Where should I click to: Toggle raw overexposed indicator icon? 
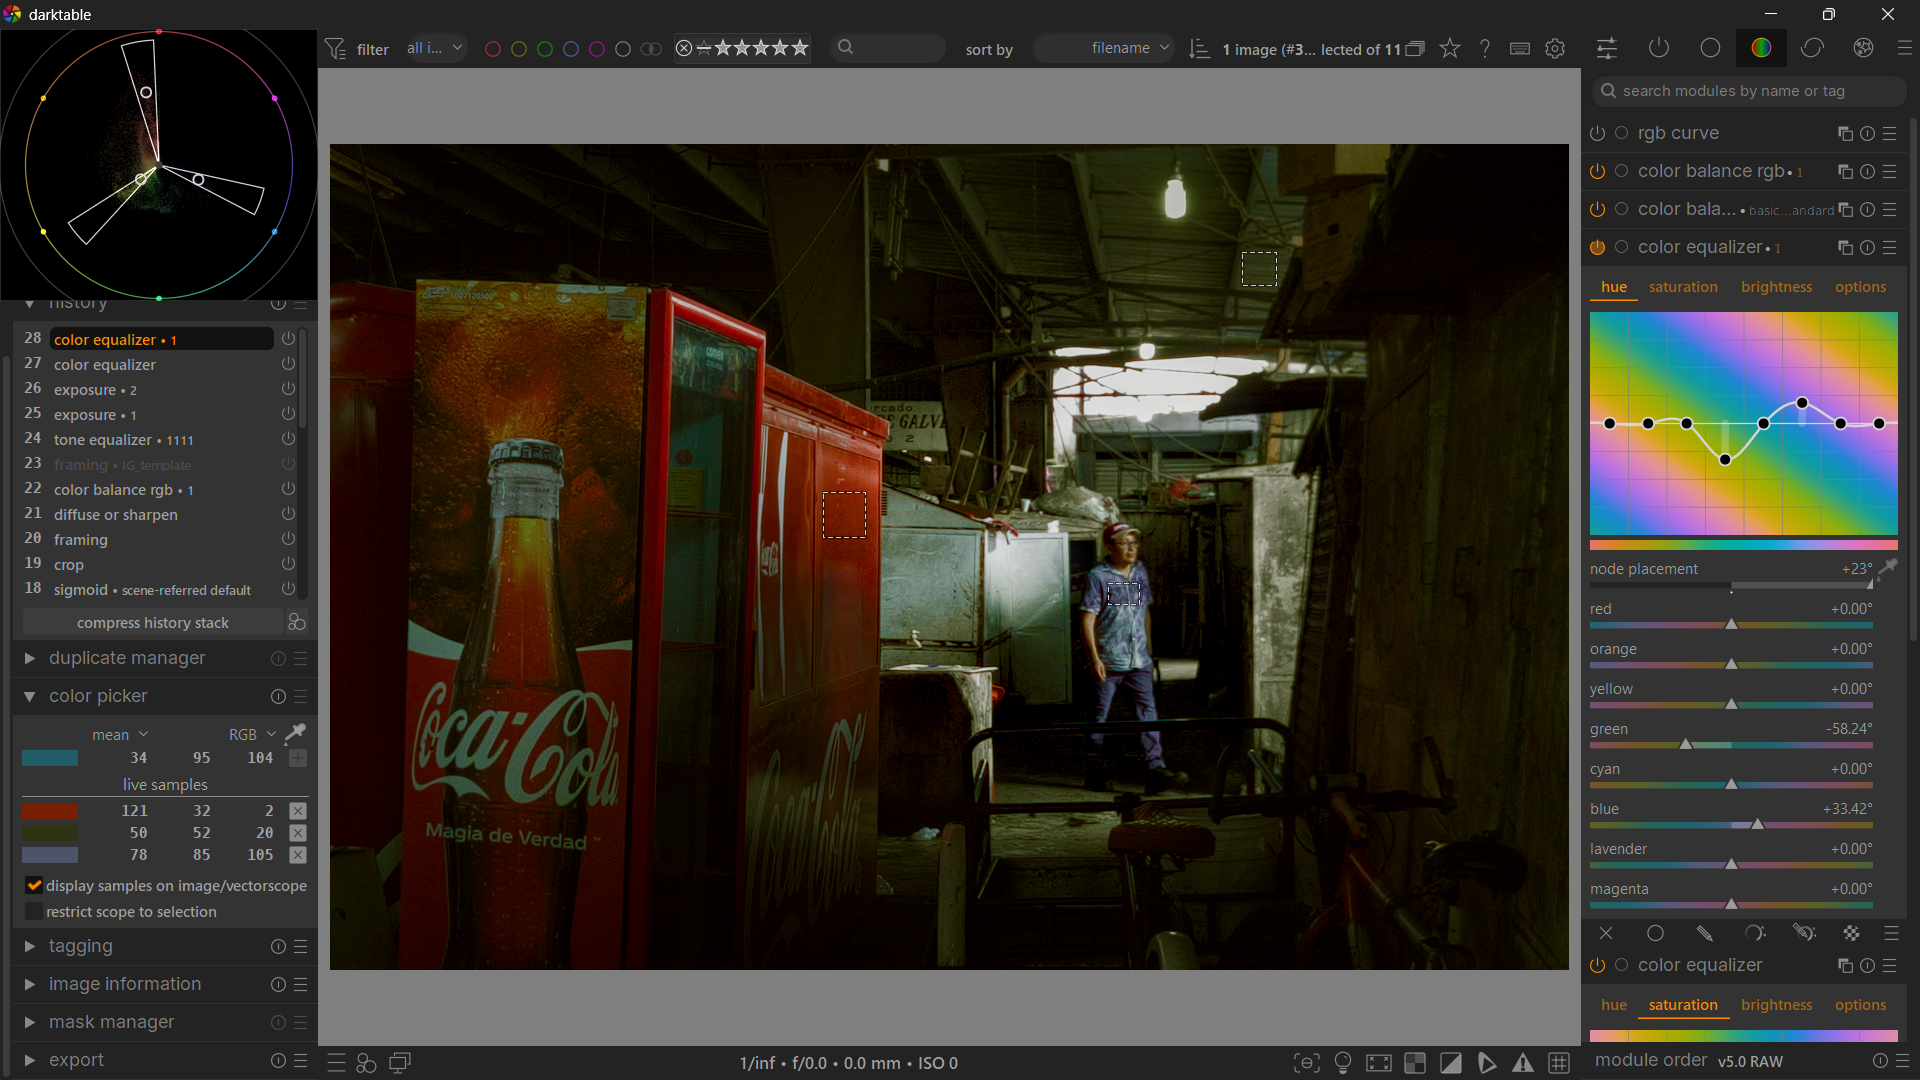click(1415, 1063)
